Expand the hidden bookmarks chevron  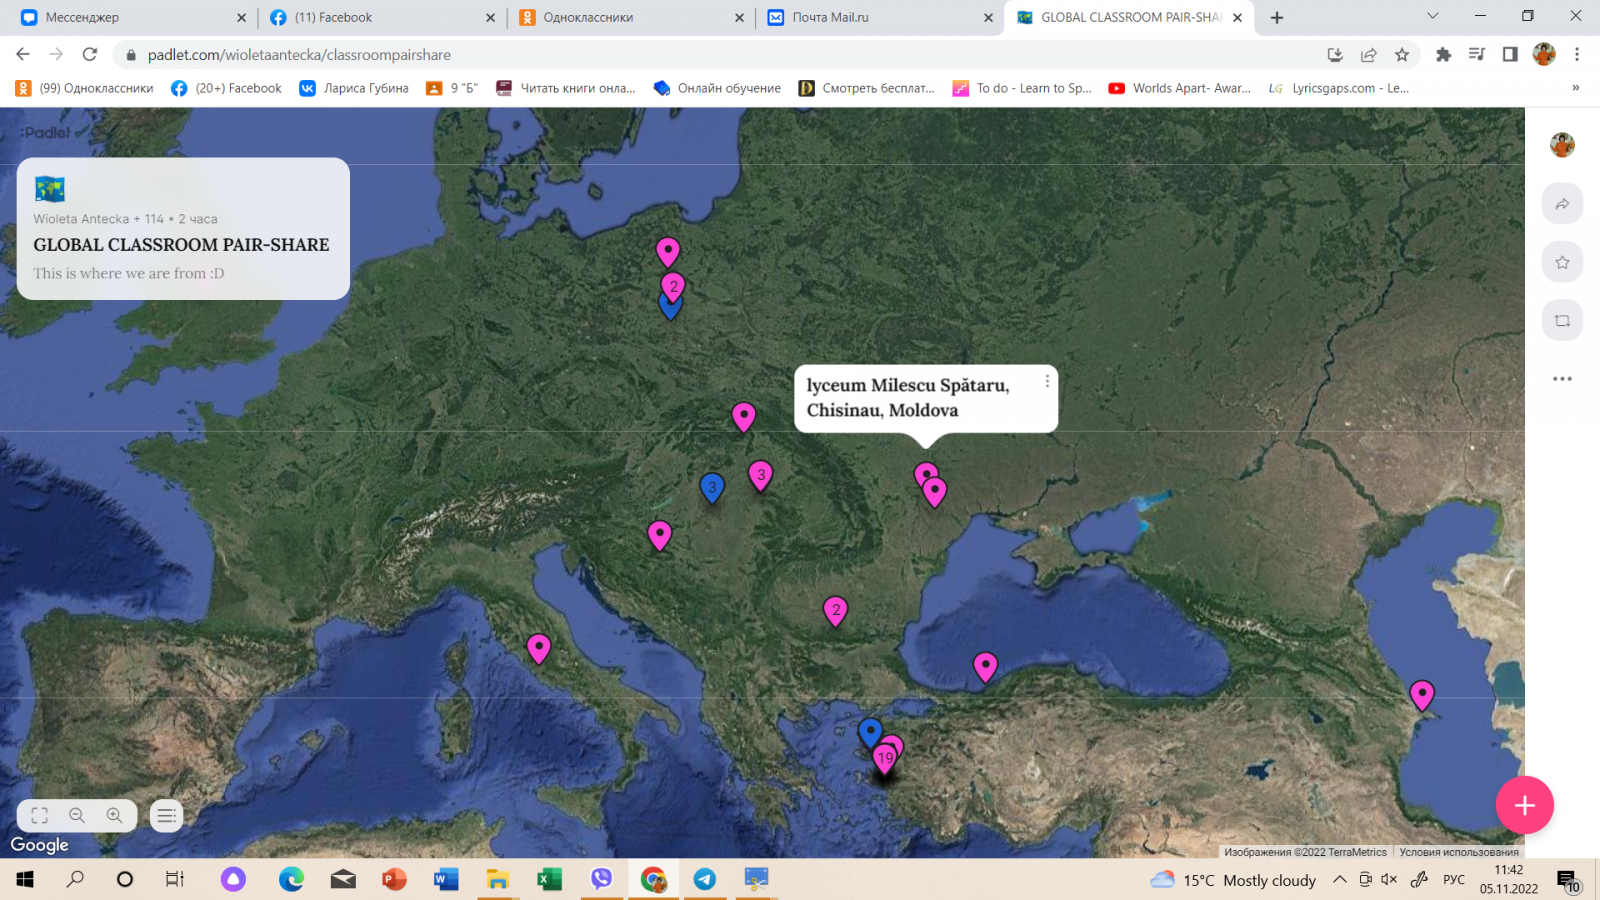point(1575,88)
